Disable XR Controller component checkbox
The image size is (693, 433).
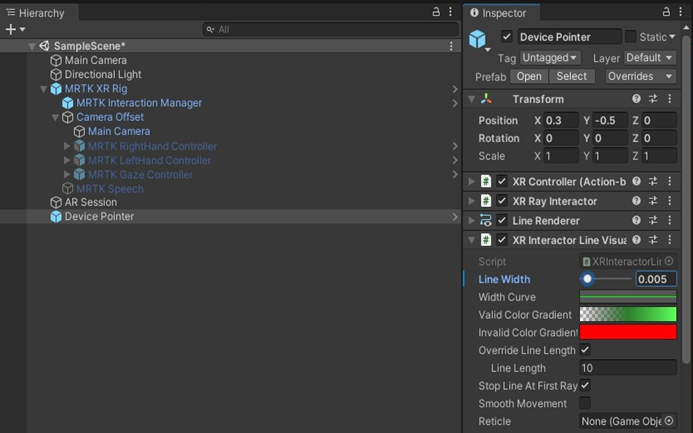click(x=502, y=181)
